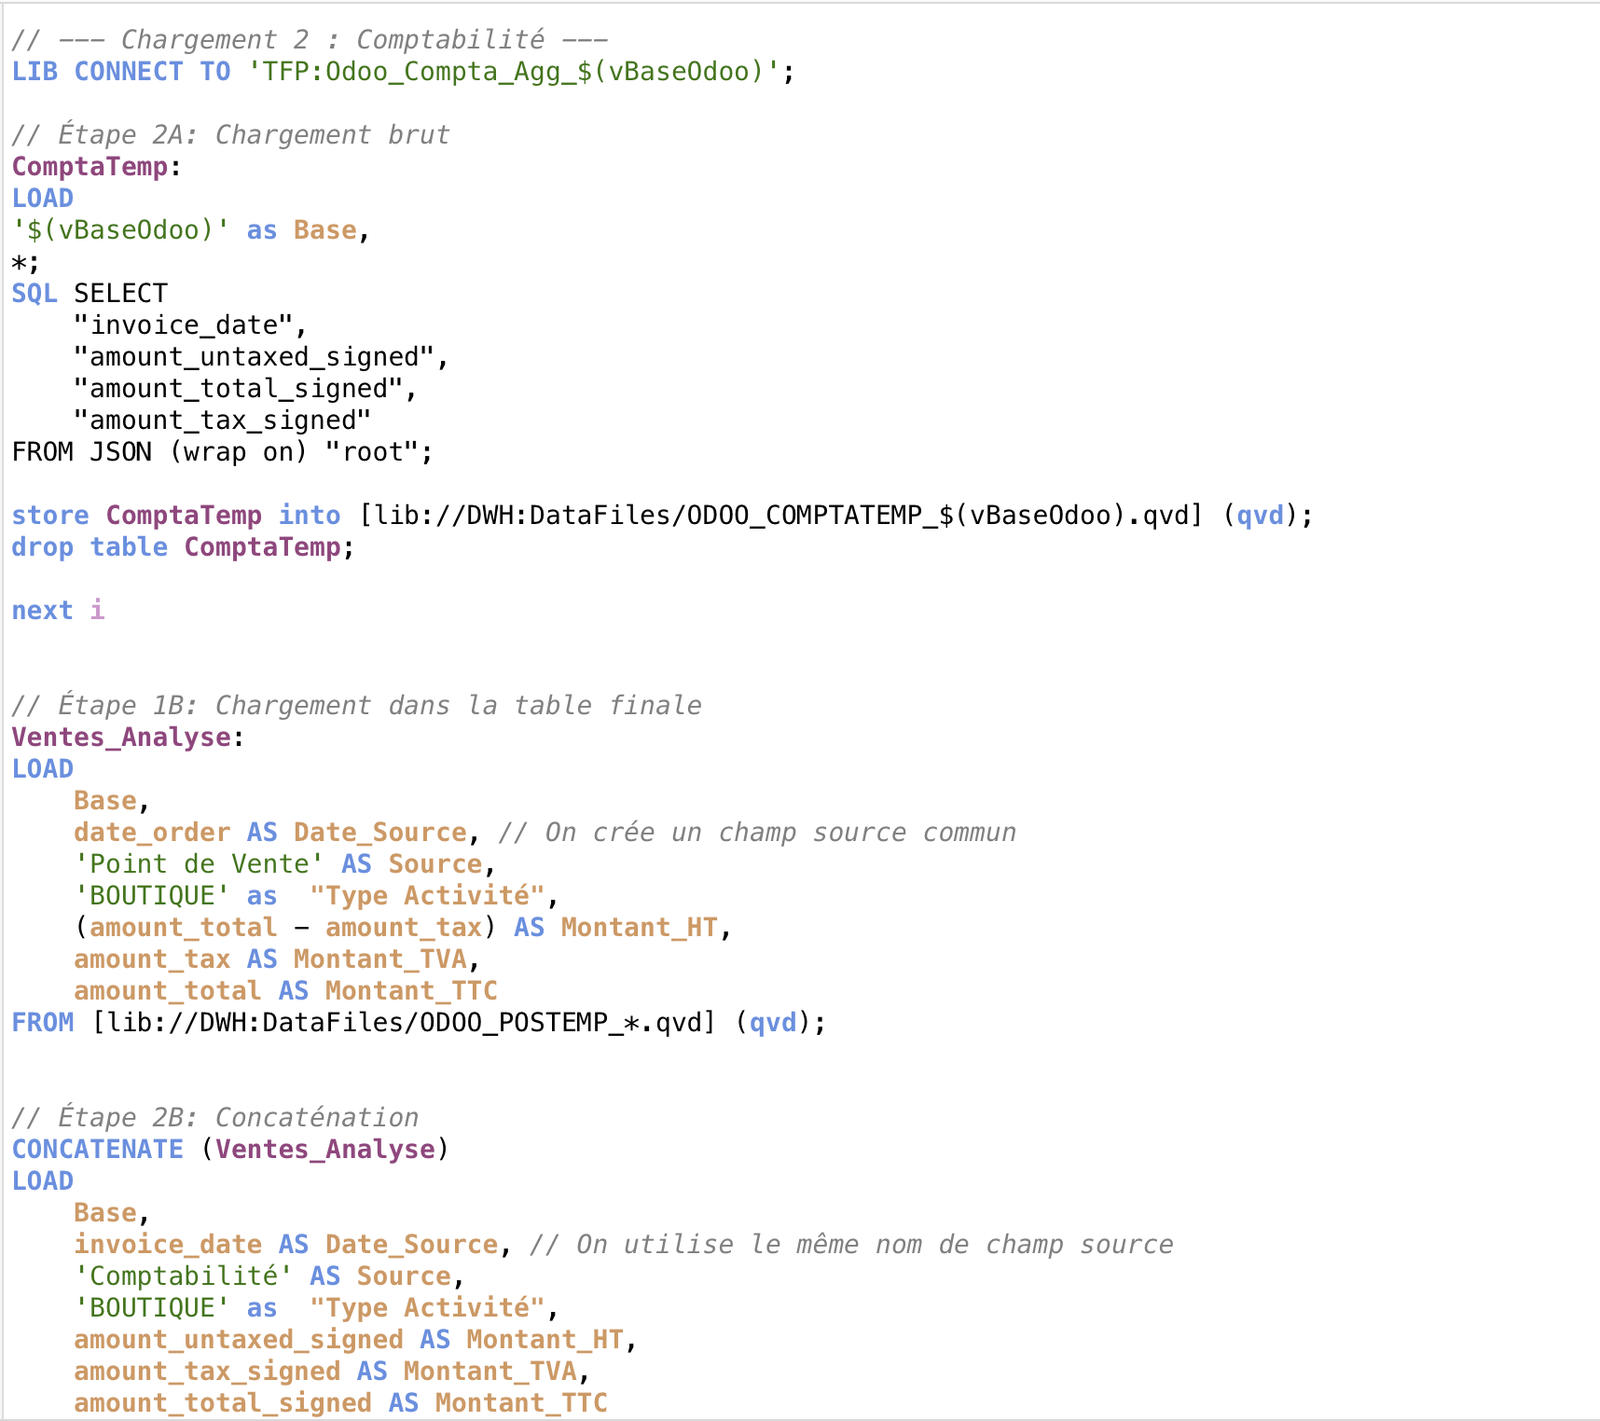Click the '$(vBaseOdoo)' as Base line
The image size is (1600, 1421).
191,230
